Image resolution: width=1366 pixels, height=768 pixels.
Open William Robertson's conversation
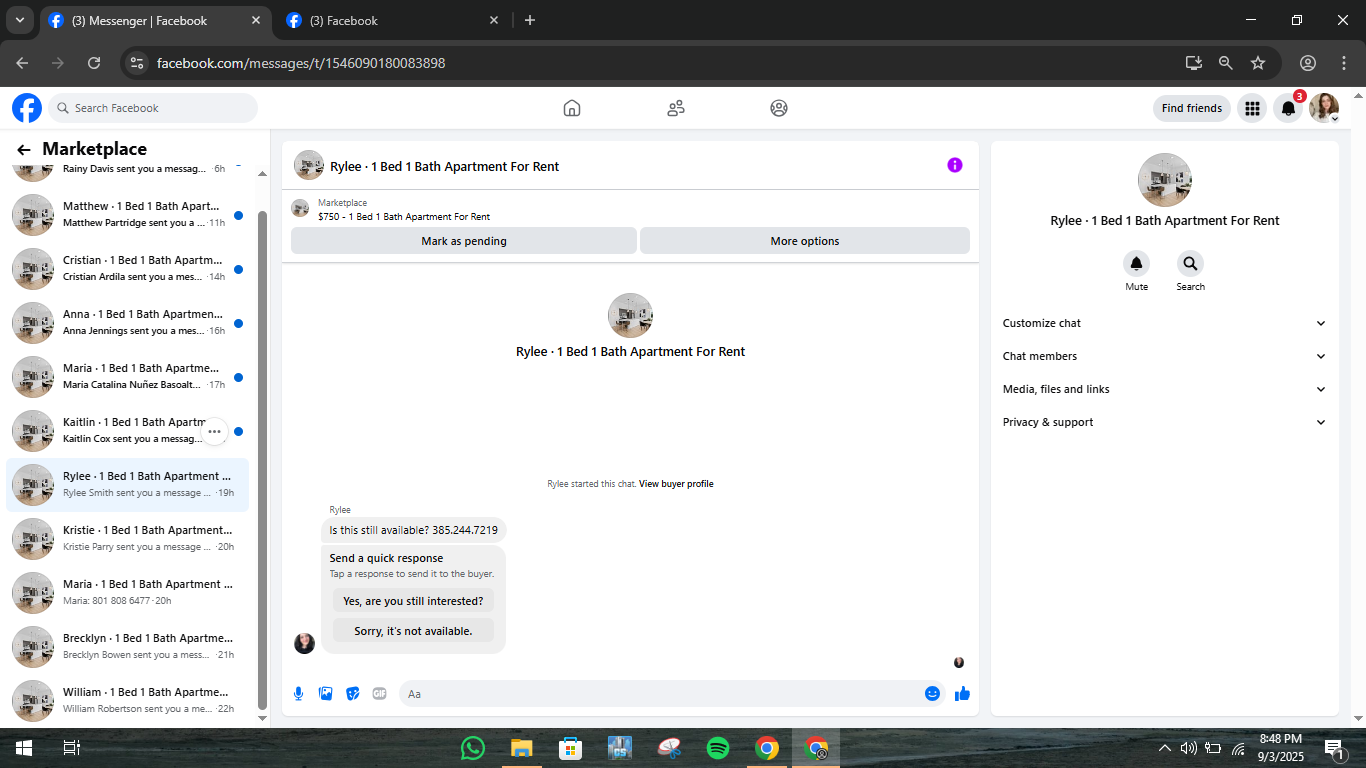pyautogui.click(x=128, y=701)
